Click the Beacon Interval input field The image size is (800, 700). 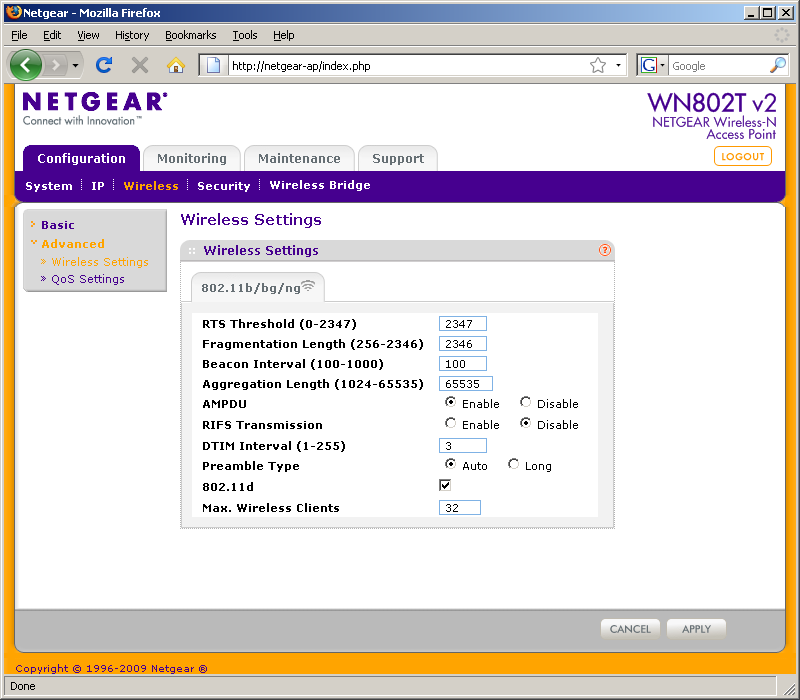[x=463, y=363]
